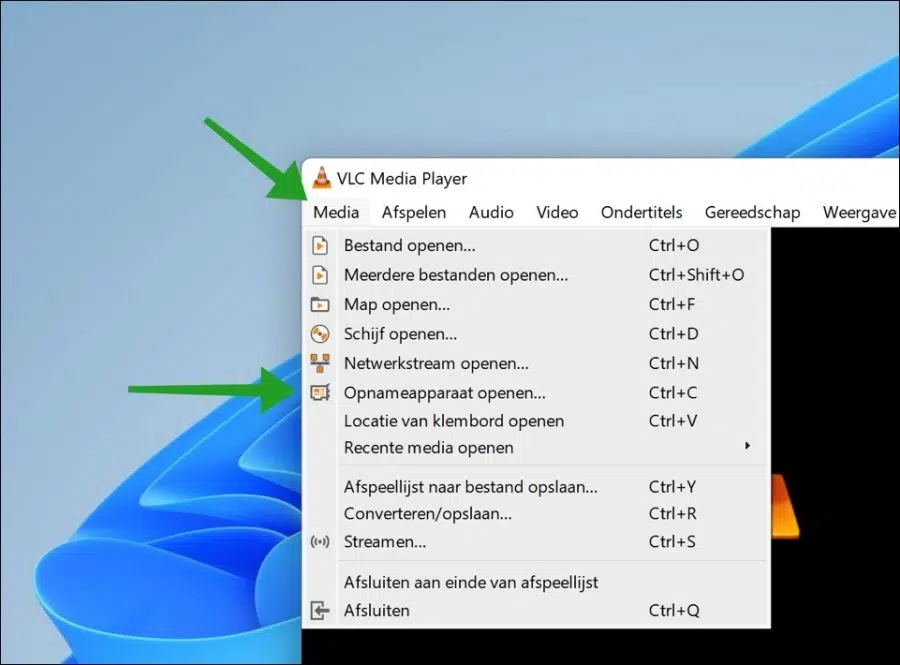The image size is (900, 665).
Task: Click the Ctrl+D shortcut label
Action: click(x=673, y=334)
